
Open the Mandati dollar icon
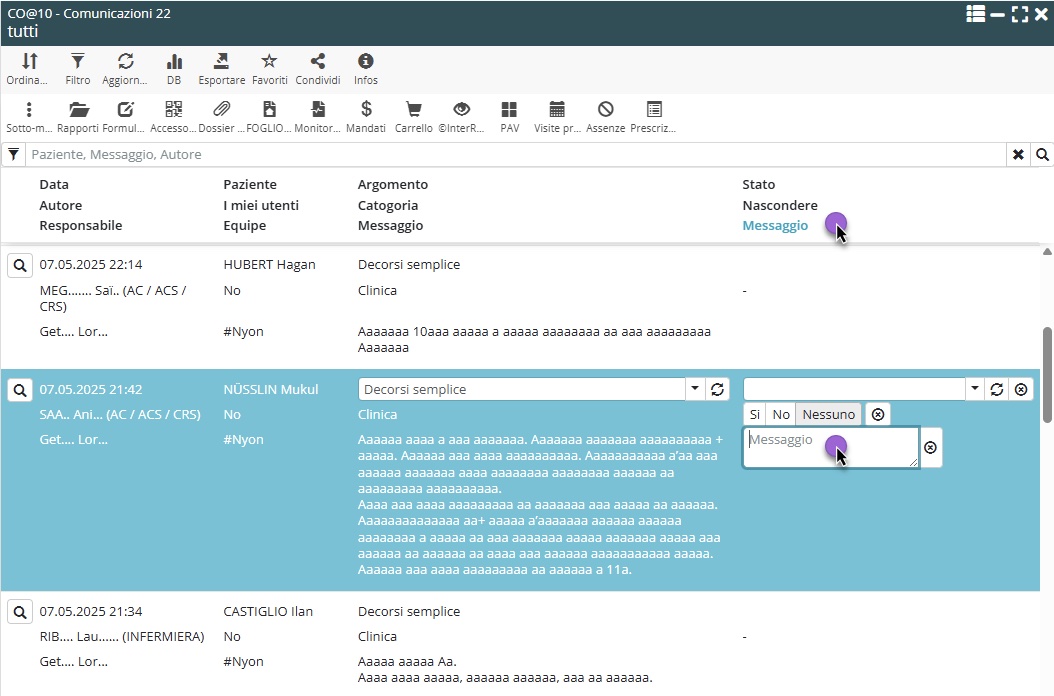[366, 110]
